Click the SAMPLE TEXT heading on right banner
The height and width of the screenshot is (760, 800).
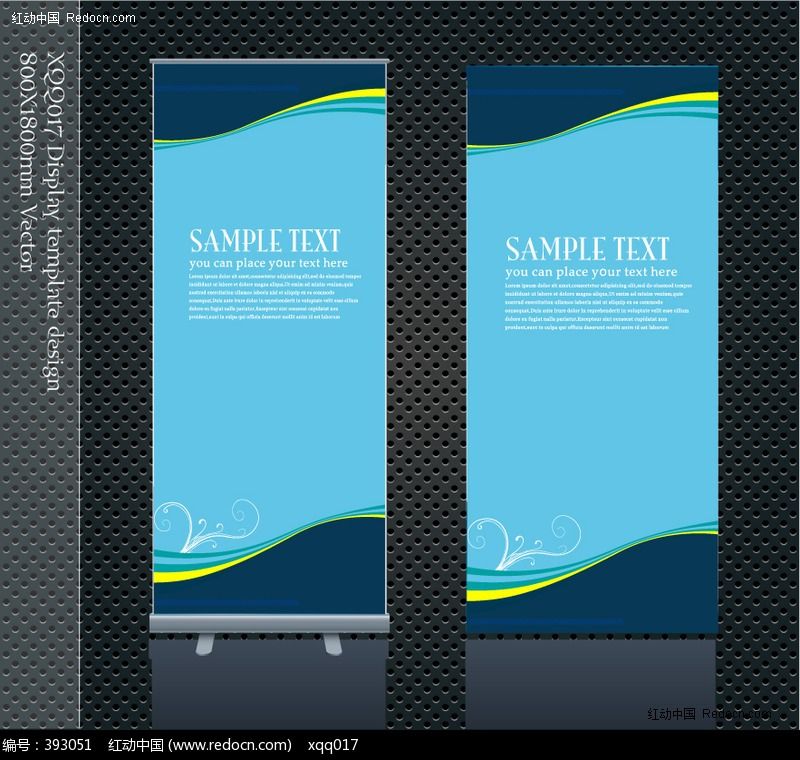point(587,249)
